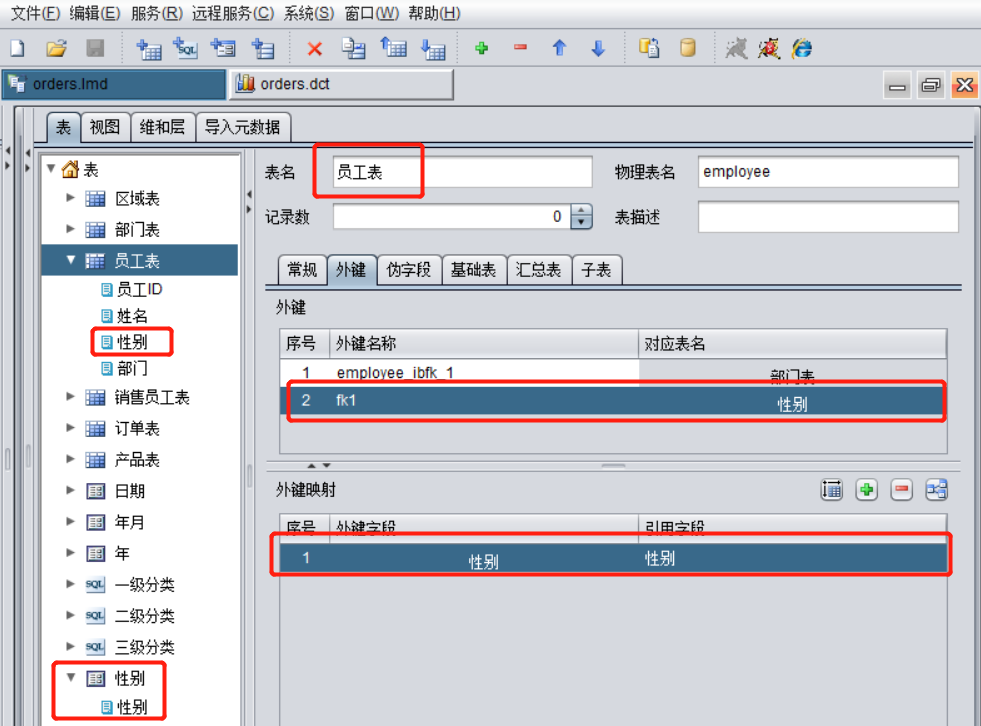This screenshot has width=981, height=726.
Task: Collapse the 员工表 tree node
Action: (70, 260)
